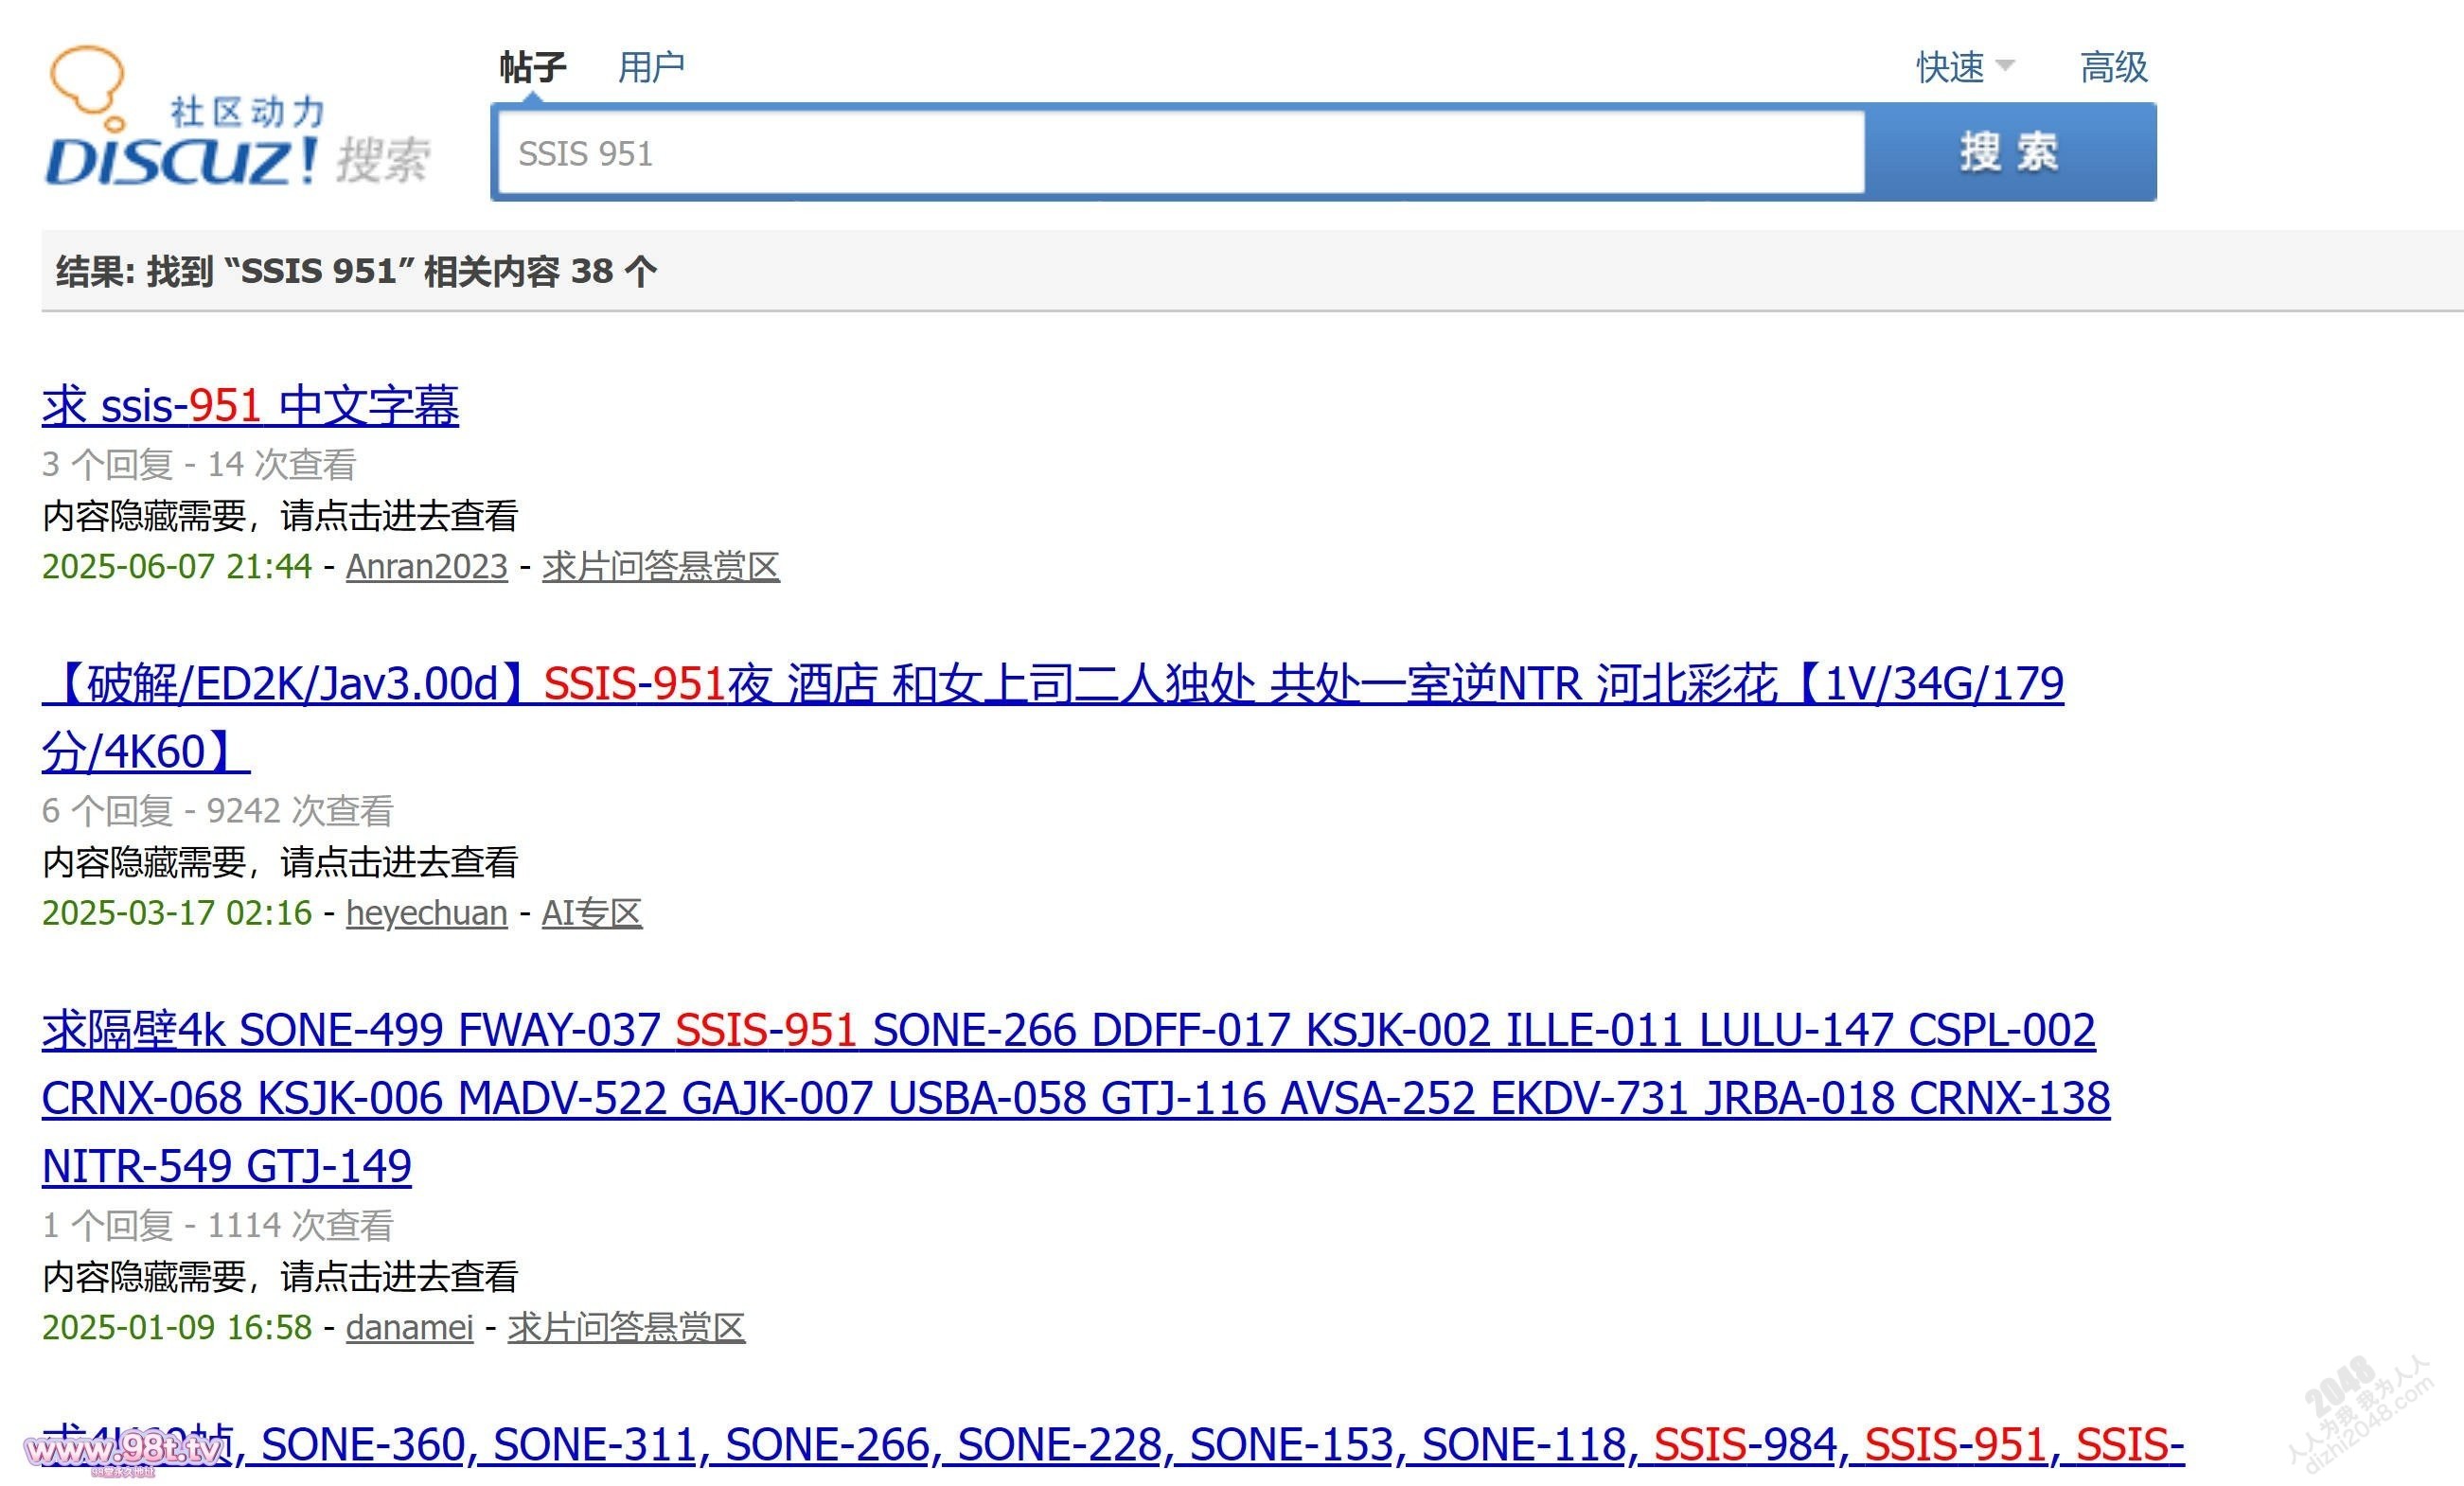Open the 高级 search link
2464x1486 pixels.
pyautogui.click(x=2113, y=68)
